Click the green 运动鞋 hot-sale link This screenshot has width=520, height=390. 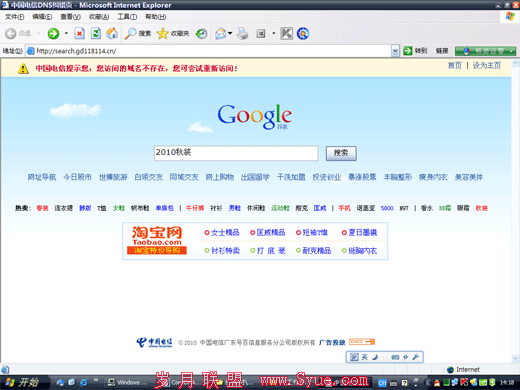[280, 208]
